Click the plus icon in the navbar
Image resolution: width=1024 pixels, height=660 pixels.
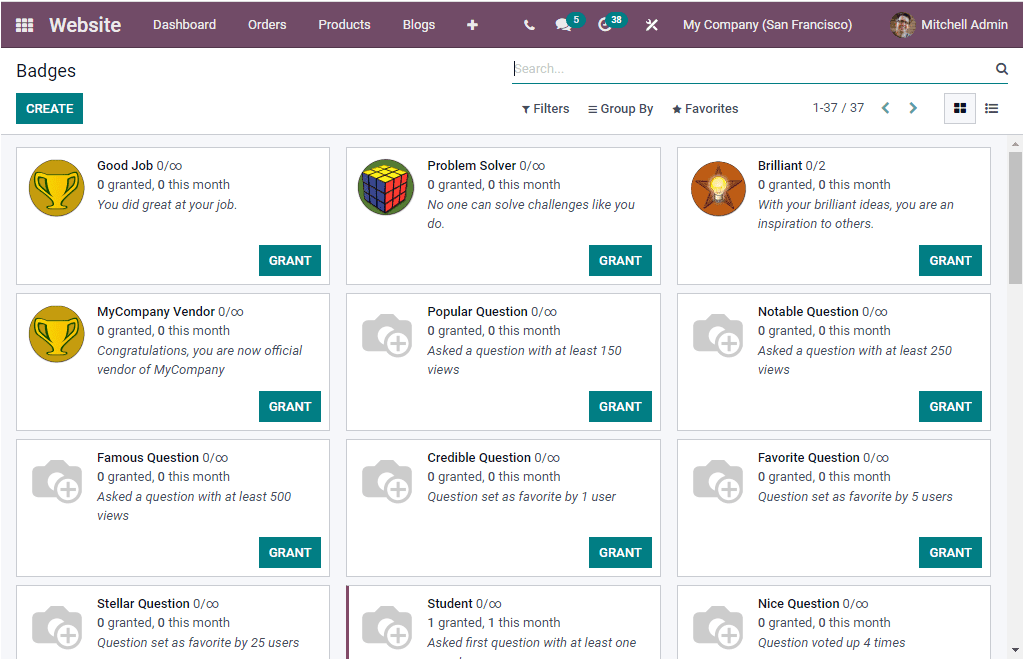click(472, 25)
